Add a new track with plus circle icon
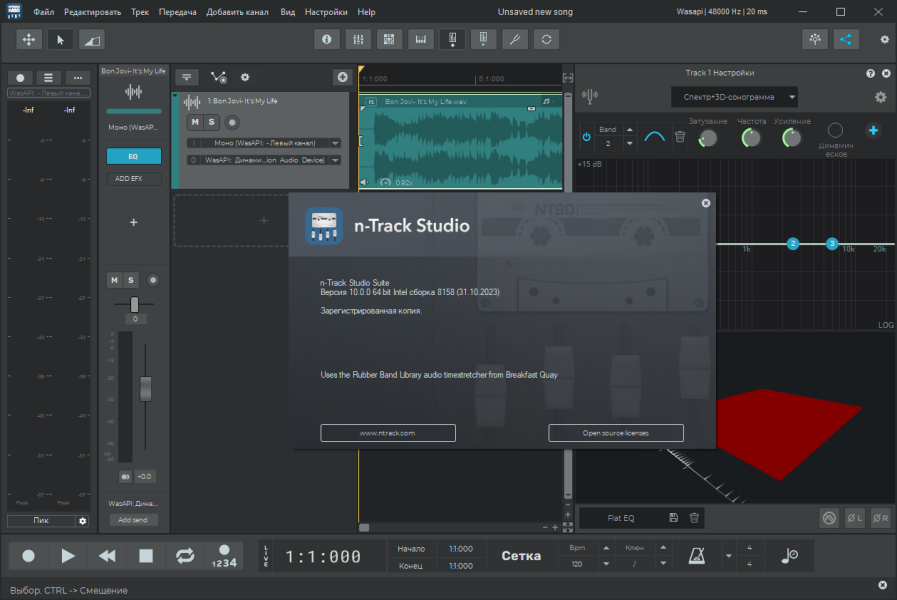897x600 pixels. pyautogui.click(x=342, y=77)
